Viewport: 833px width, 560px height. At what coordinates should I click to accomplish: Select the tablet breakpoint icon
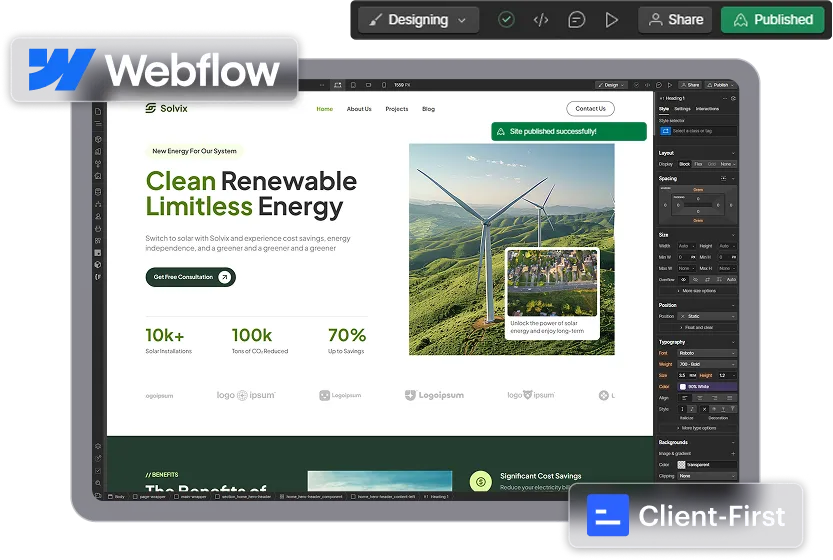[353, 85]
